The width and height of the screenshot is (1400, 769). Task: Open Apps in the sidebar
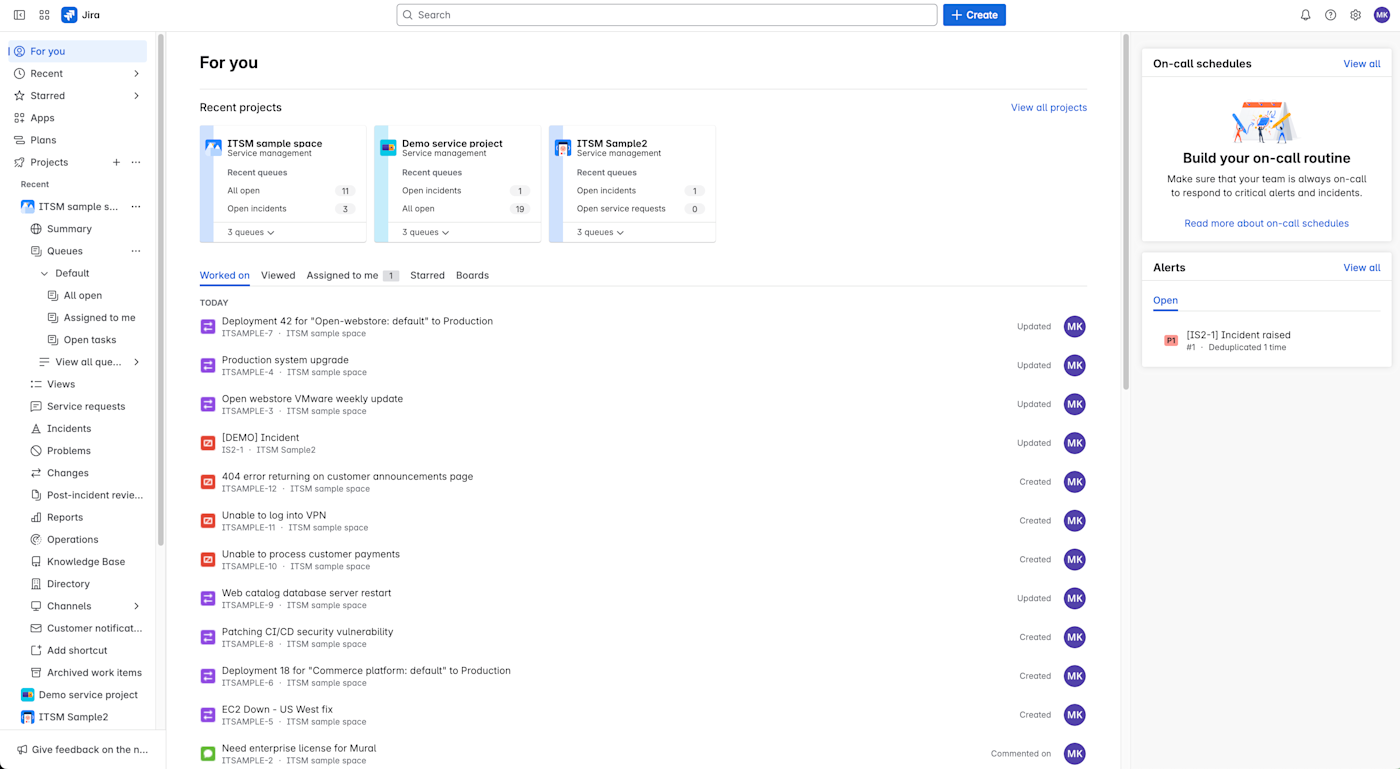78,118
